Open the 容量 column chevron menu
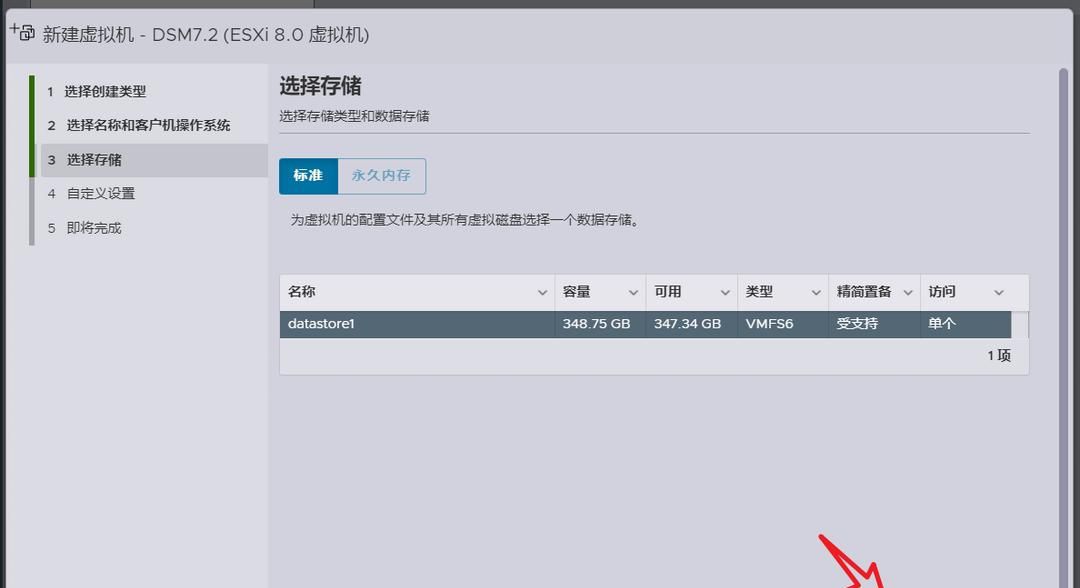Screen dimensions: 1080x588 (x=633, y=293)
